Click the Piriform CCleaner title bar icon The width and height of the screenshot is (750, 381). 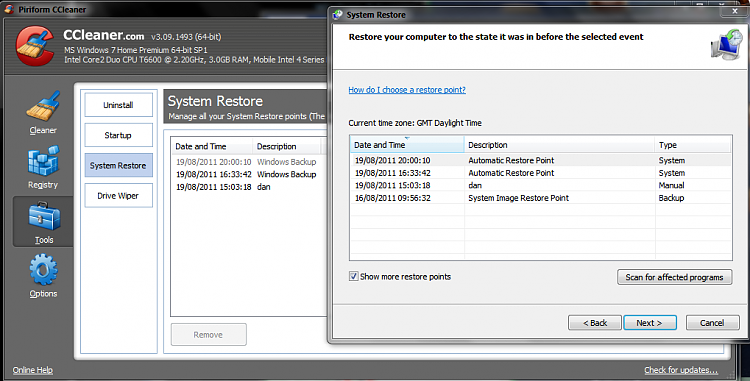coord(10,9)
